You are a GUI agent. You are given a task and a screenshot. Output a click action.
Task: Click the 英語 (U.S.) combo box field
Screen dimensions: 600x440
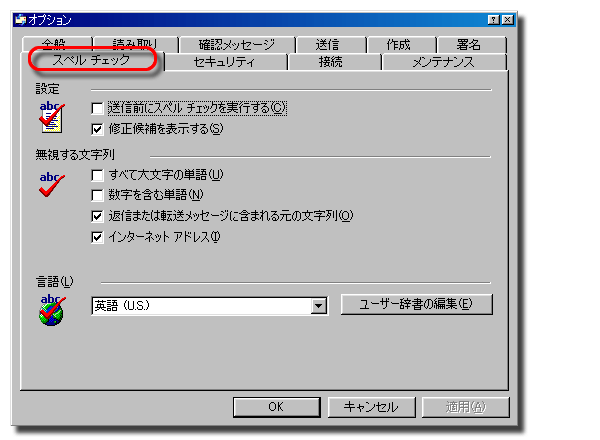pos(209,306)
